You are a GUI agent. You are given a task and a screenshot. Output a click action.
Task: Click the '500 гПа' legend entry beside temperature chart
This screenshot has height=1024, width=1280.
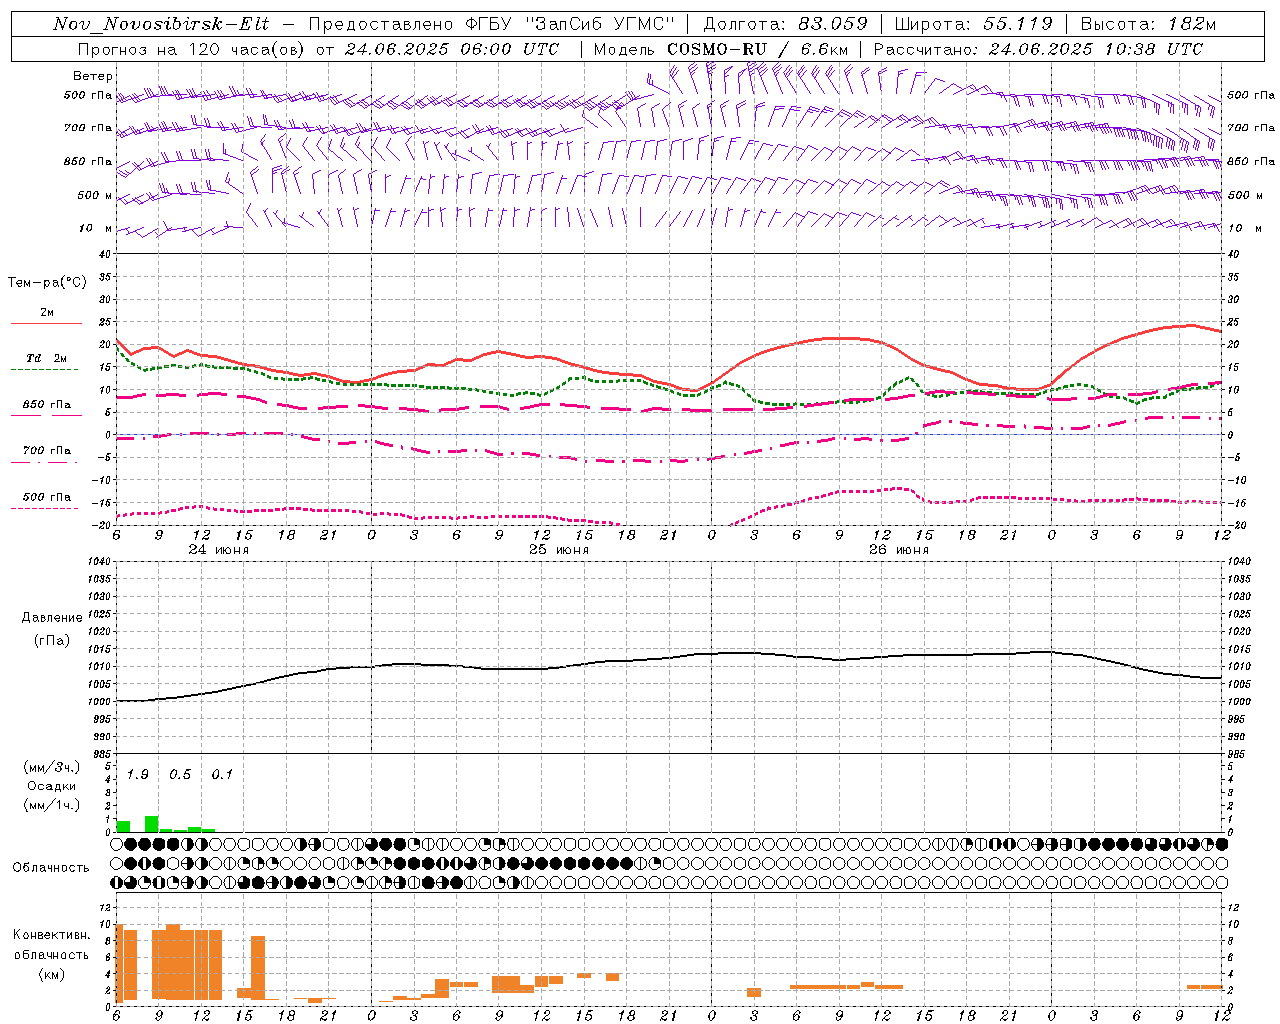(x=47, y=497)
